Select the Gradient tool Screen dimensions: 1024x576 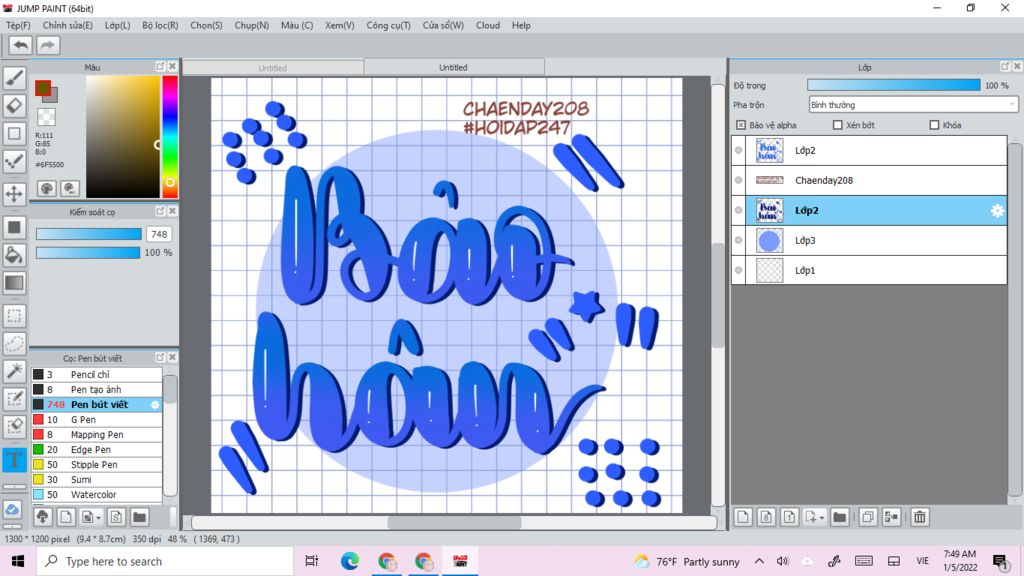tap(14, 283)
